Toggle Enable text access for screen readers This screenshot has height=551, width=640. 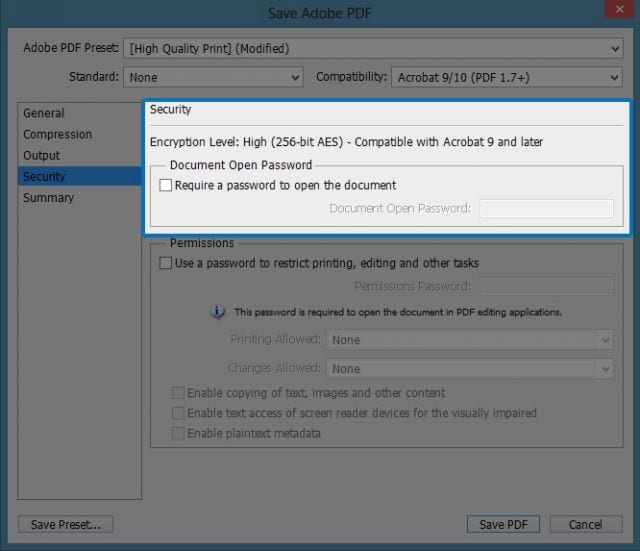179,413
